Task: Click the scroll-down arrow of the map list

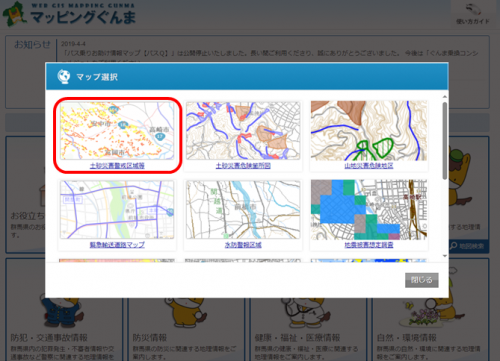Action: click(x=445, y=256)
